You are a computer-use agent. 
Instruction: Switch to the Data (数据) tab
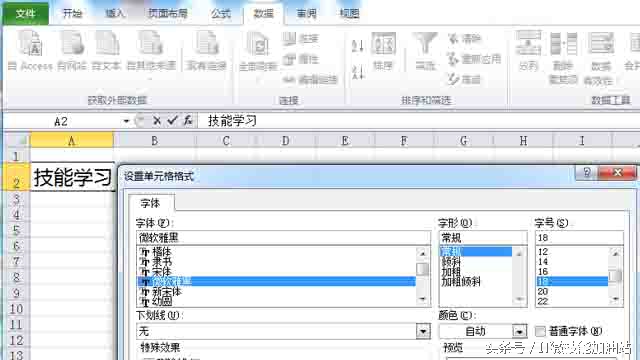[x=264, y=13]
